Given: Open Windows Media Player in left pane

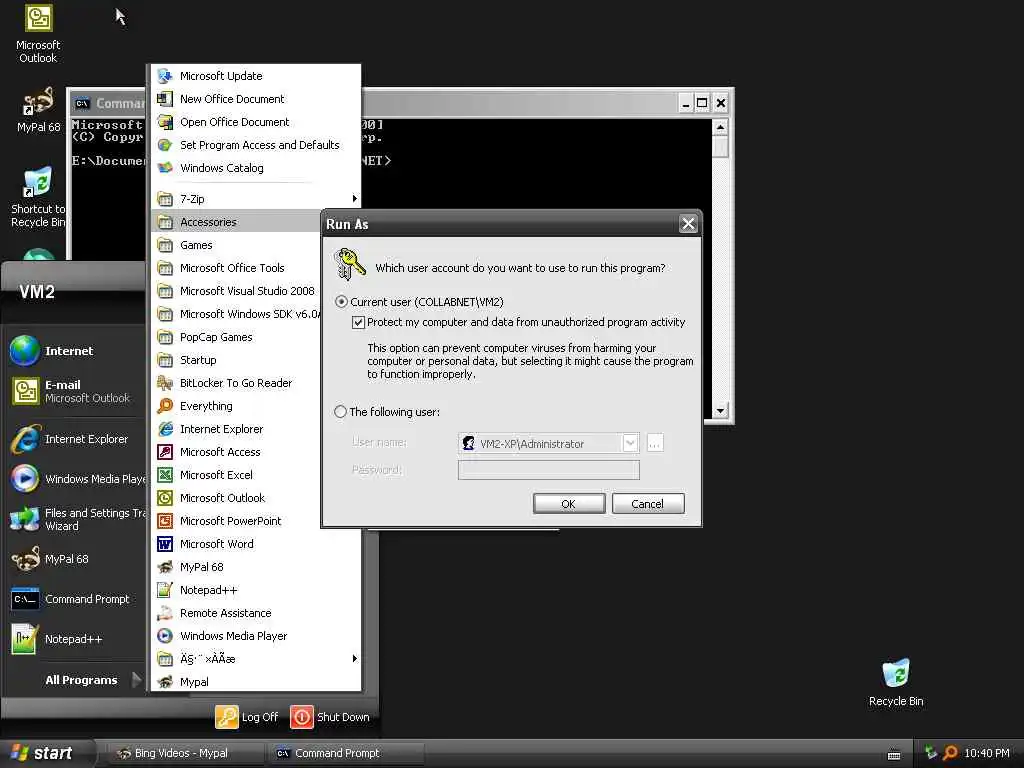Looking at the screenshot, I should coord(76,479).
